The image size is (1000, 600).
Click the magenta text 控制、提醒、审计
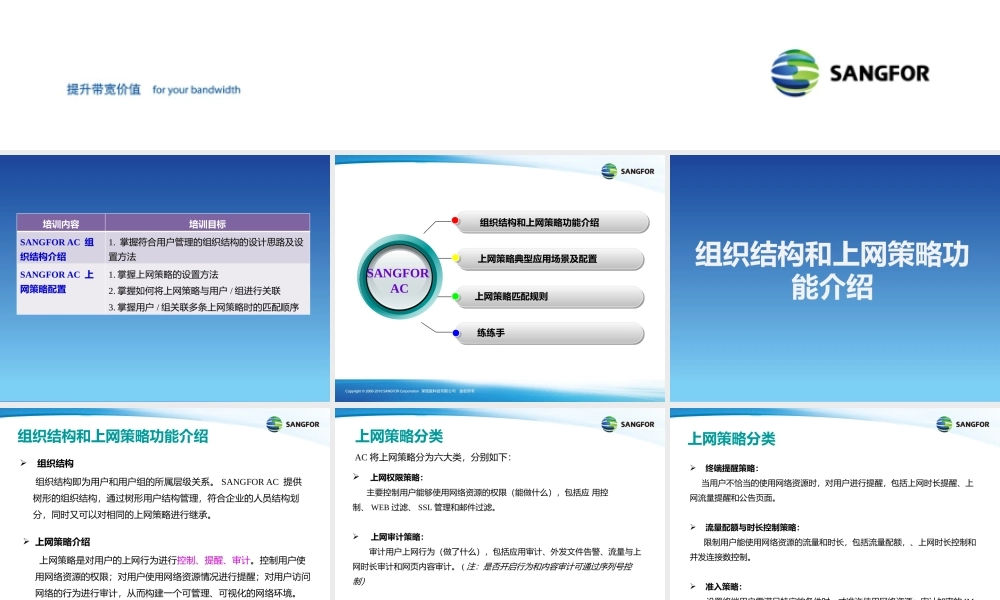[x=214, y=560]
